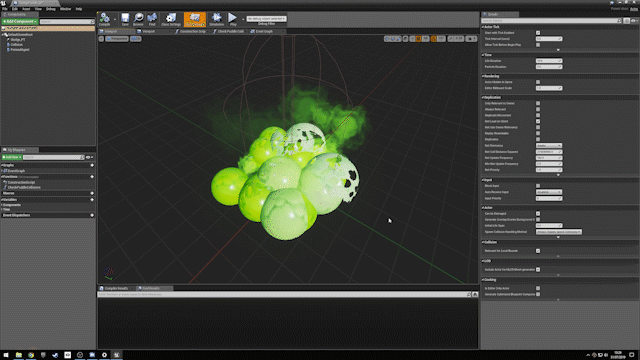Image resolution: width=640 pixels, height=360 pixels.
Task: Click the Add New button
Action: (x=11, y=157)
